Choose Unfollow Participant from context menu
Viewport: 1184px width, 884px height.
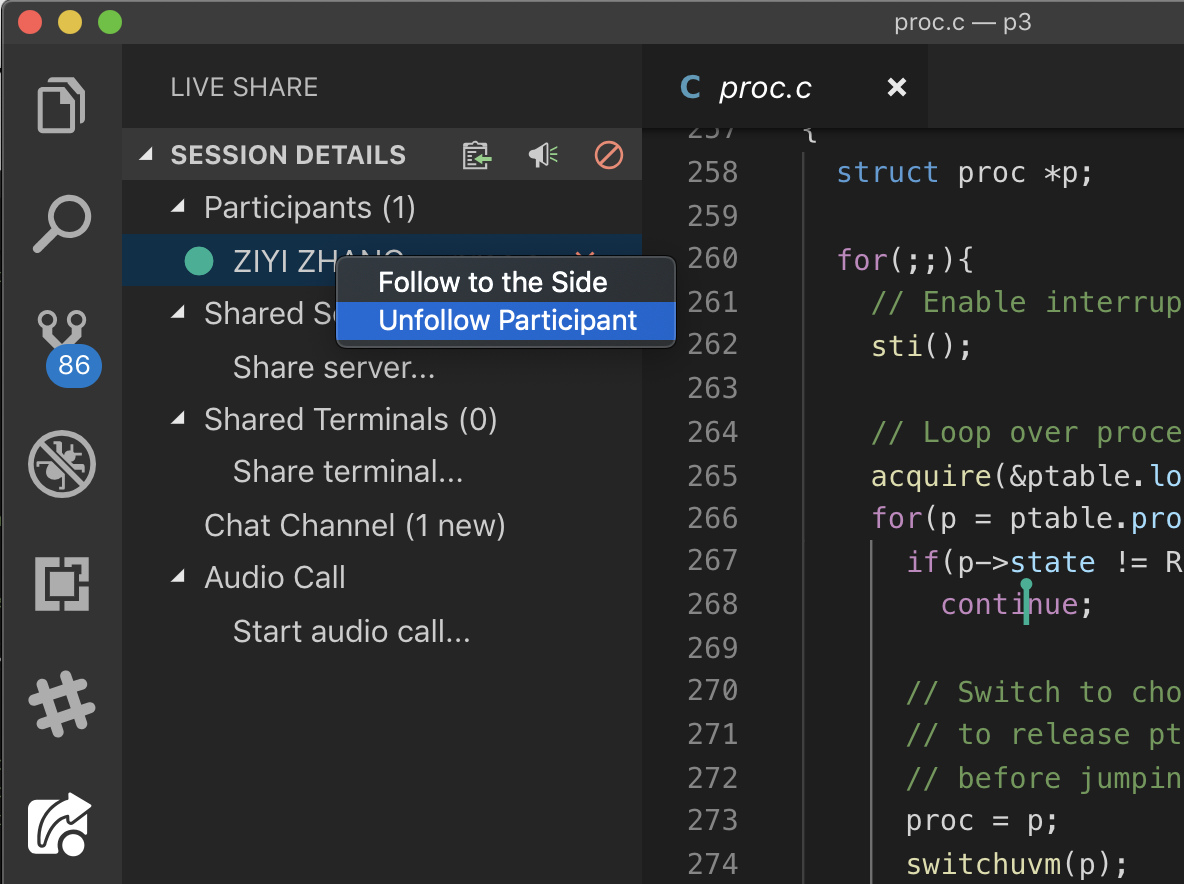507,321
